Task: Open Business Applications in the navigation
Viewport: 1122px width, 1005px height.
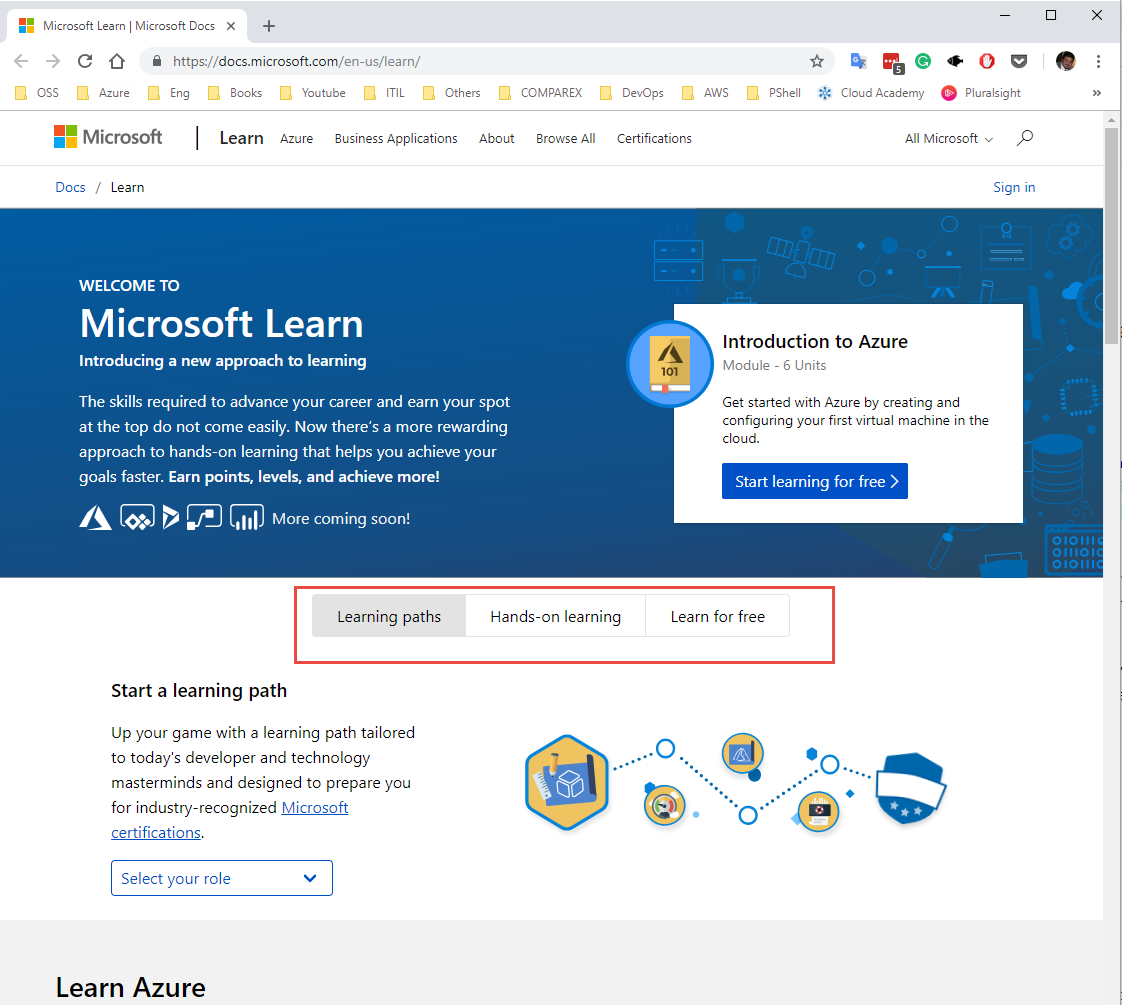Action: point(396,138)
